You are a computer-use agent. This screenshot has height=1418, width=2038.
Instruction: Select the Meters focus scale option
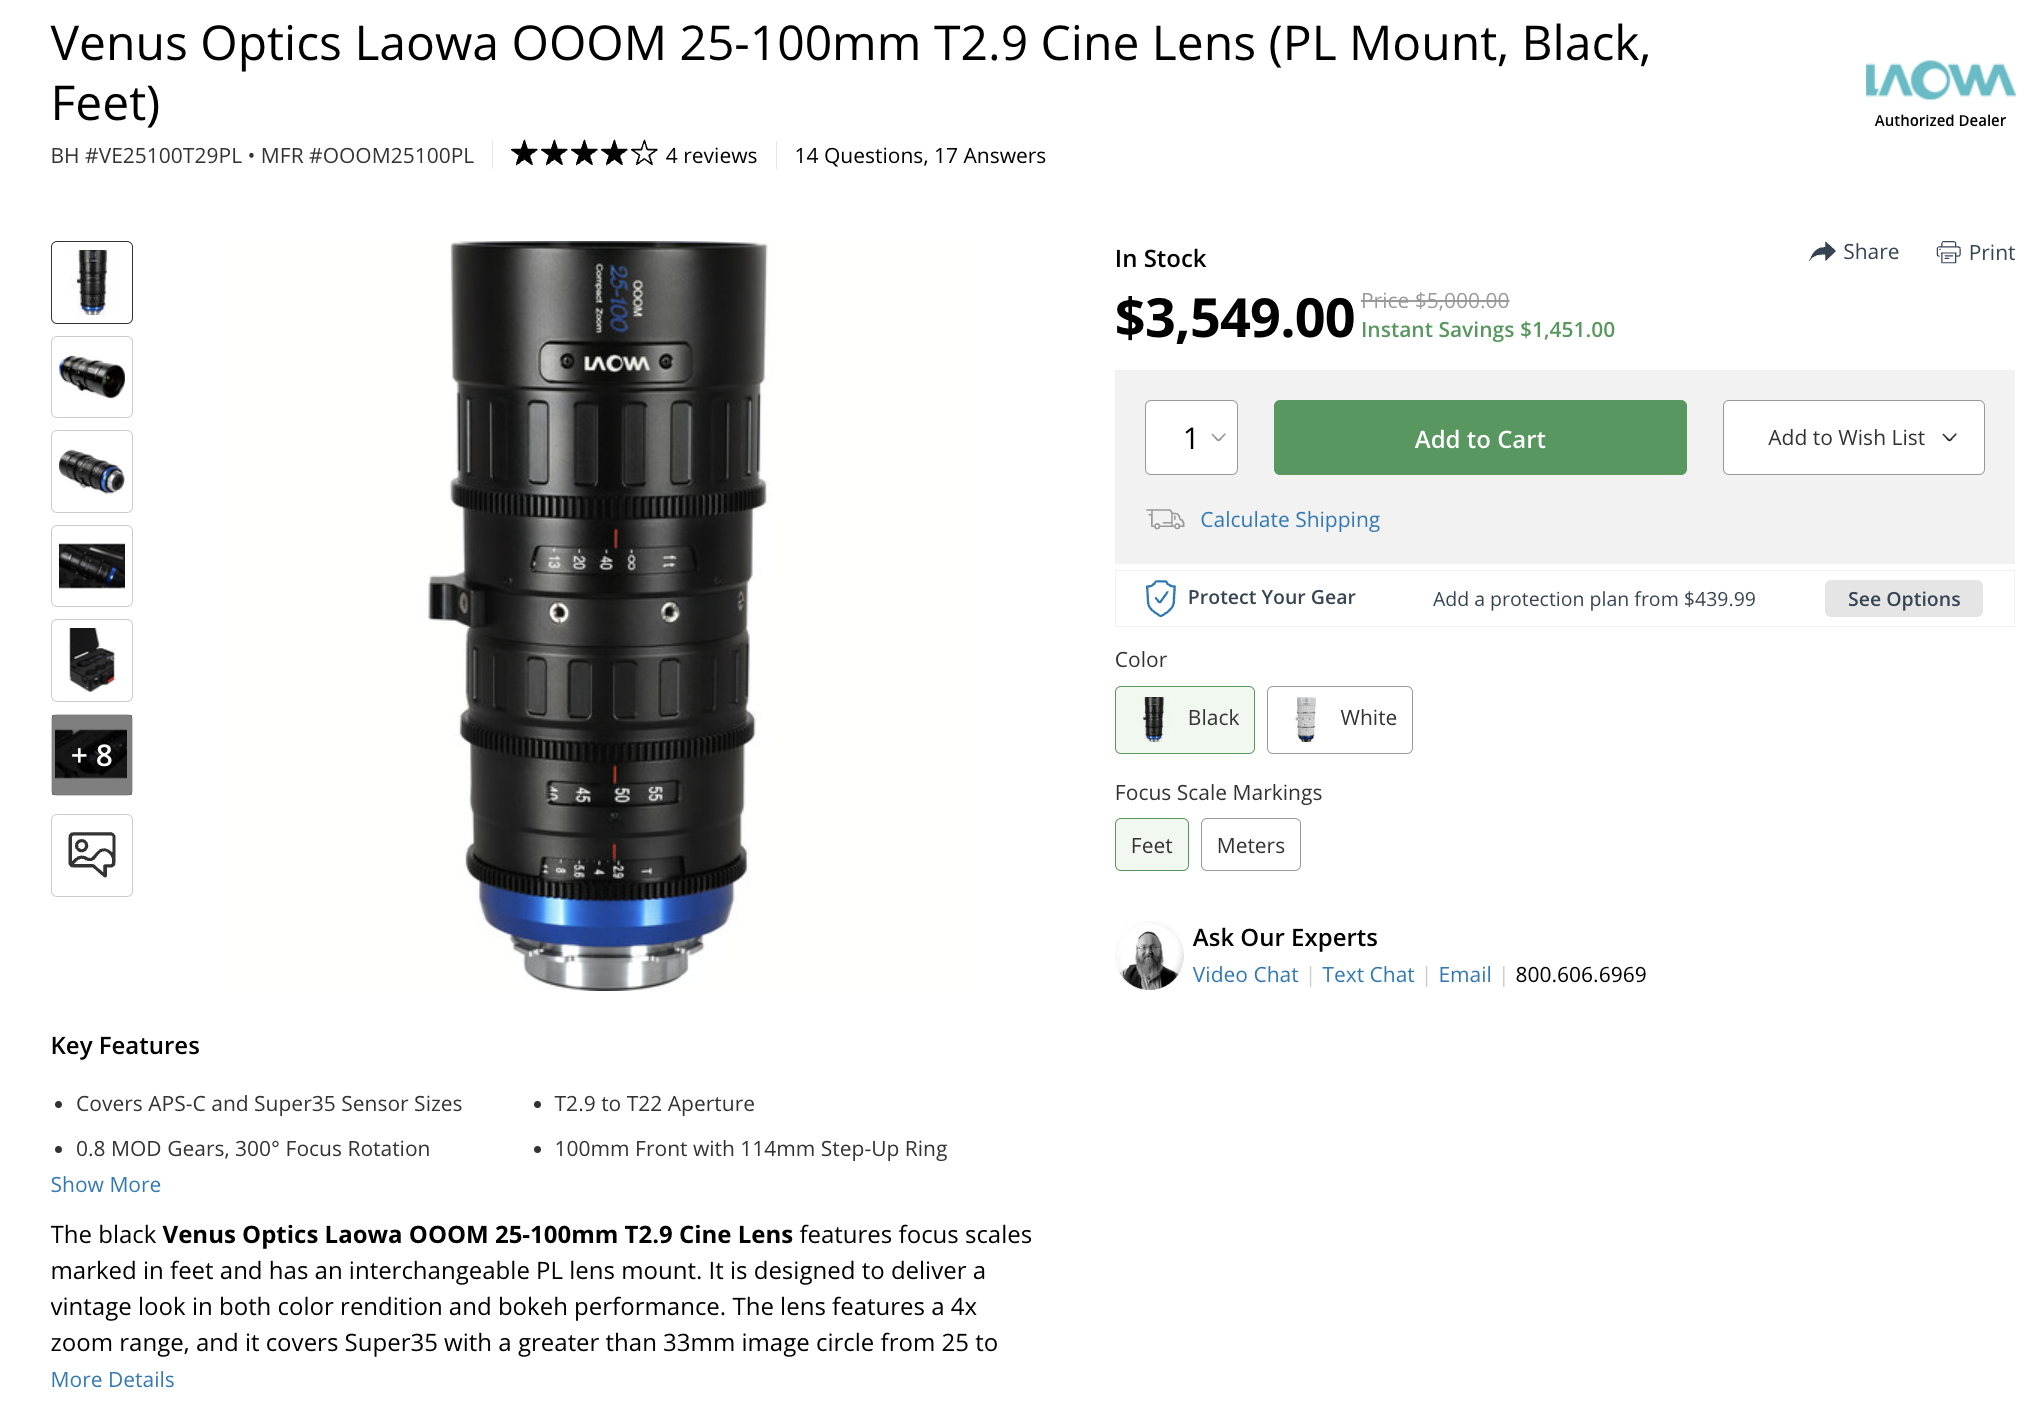pyautogui.click(x=1250, y=845)
